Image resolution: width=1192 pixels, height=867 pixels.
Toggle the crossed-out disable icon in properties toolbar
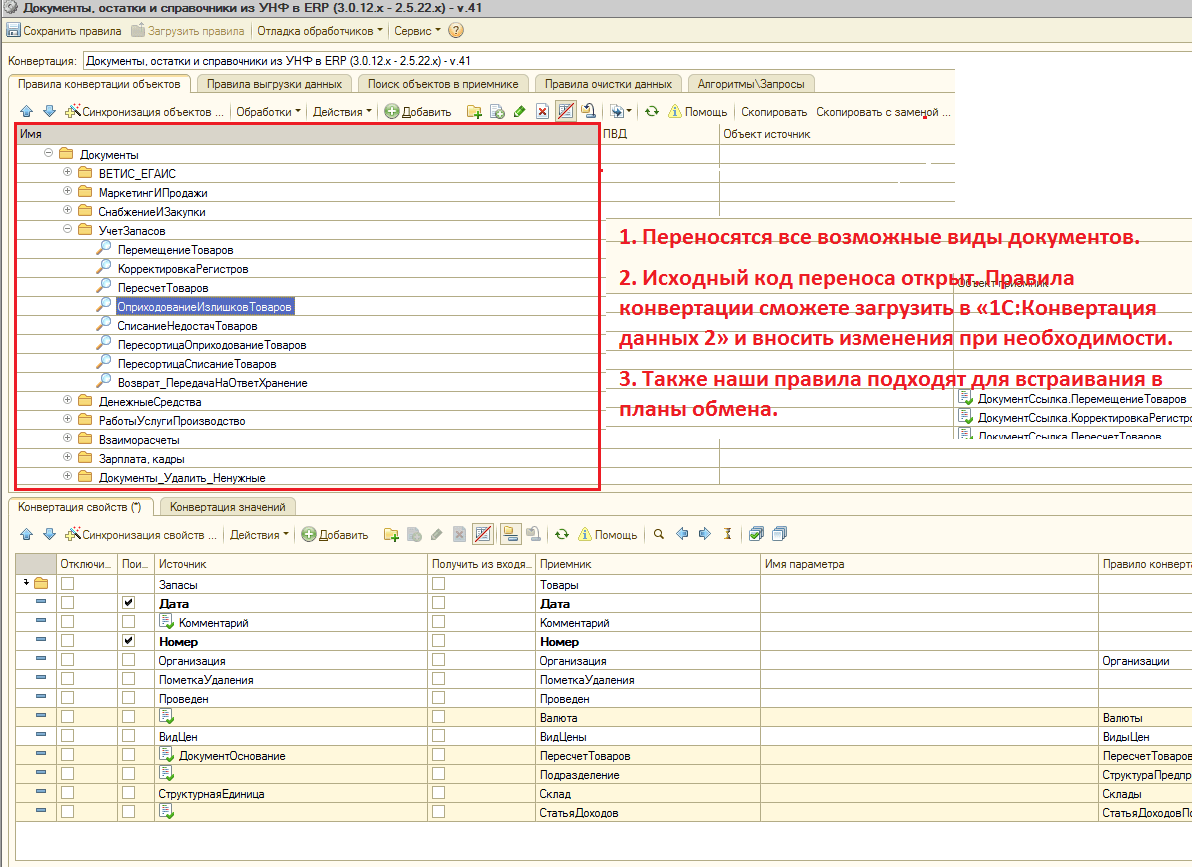[483, 534]
